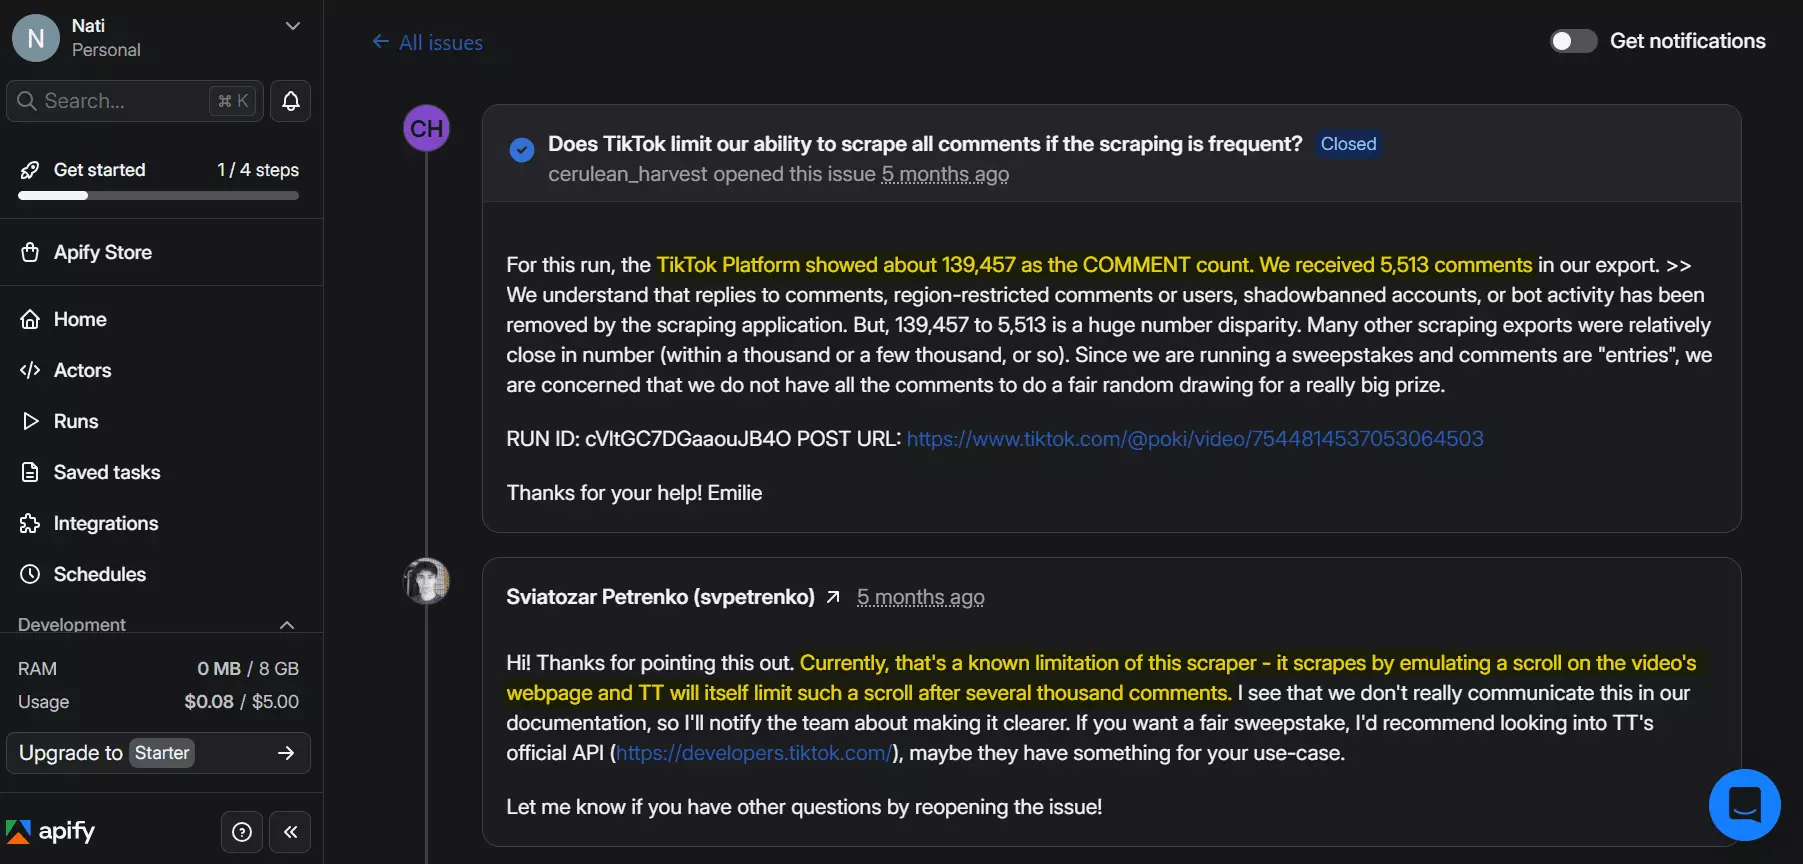Collapse sidebar with double chevron icon

point(290,832)
